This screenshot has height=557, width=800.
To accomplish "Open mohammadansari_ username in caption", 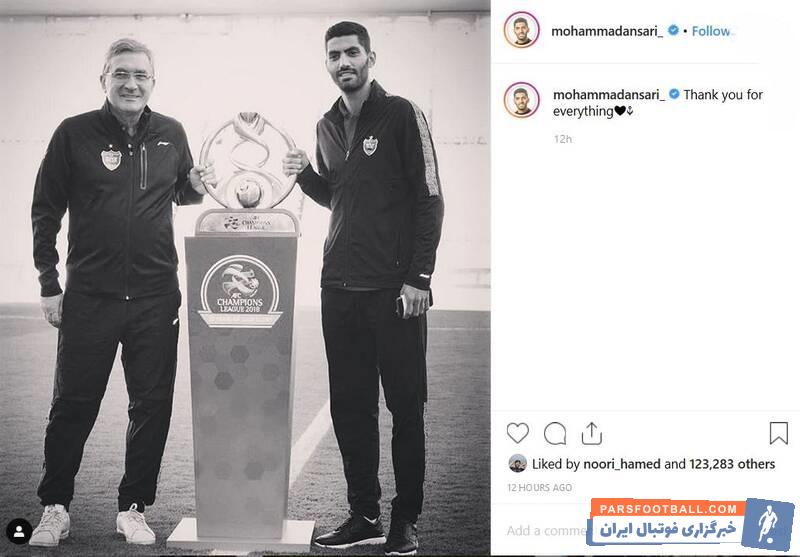I will click(609, 95).
